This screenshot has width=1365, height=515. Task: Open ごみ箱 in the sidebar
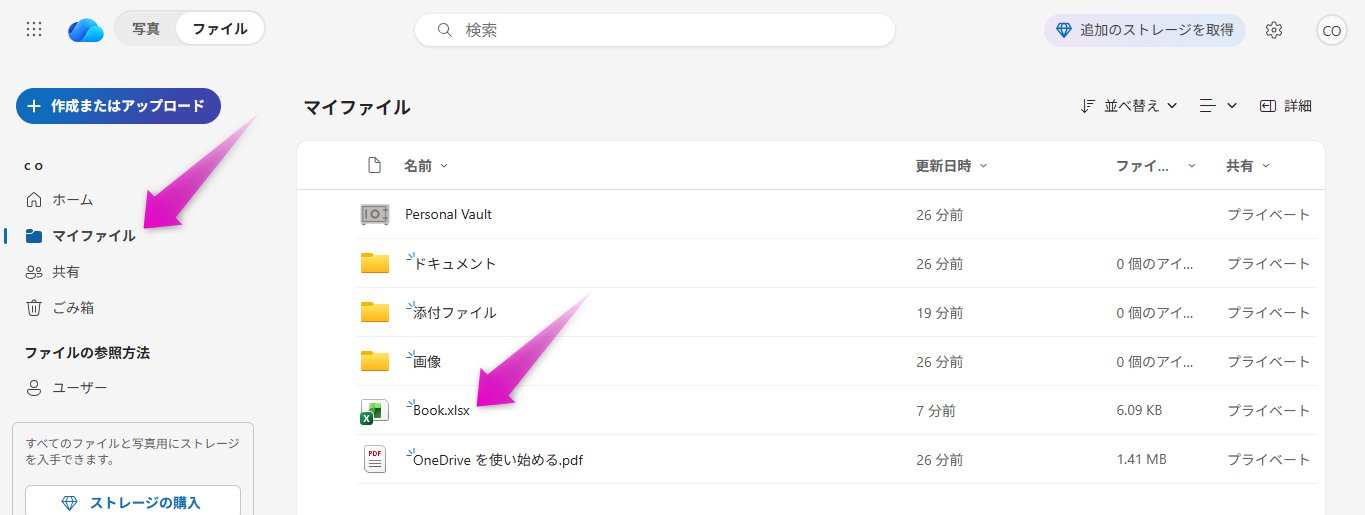click(x=73, y=308)
